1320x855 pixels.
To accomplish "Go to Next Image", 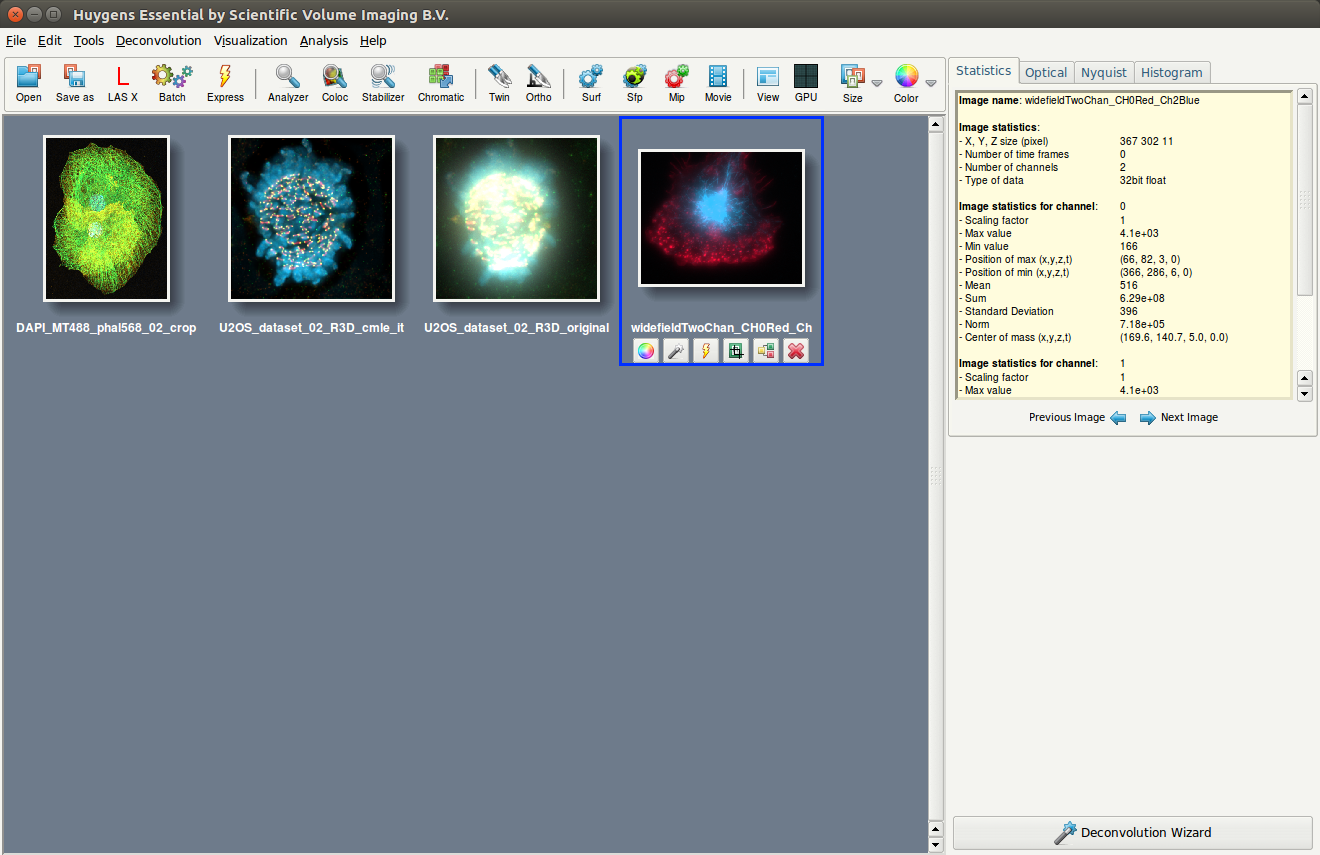I will 1179,417.
